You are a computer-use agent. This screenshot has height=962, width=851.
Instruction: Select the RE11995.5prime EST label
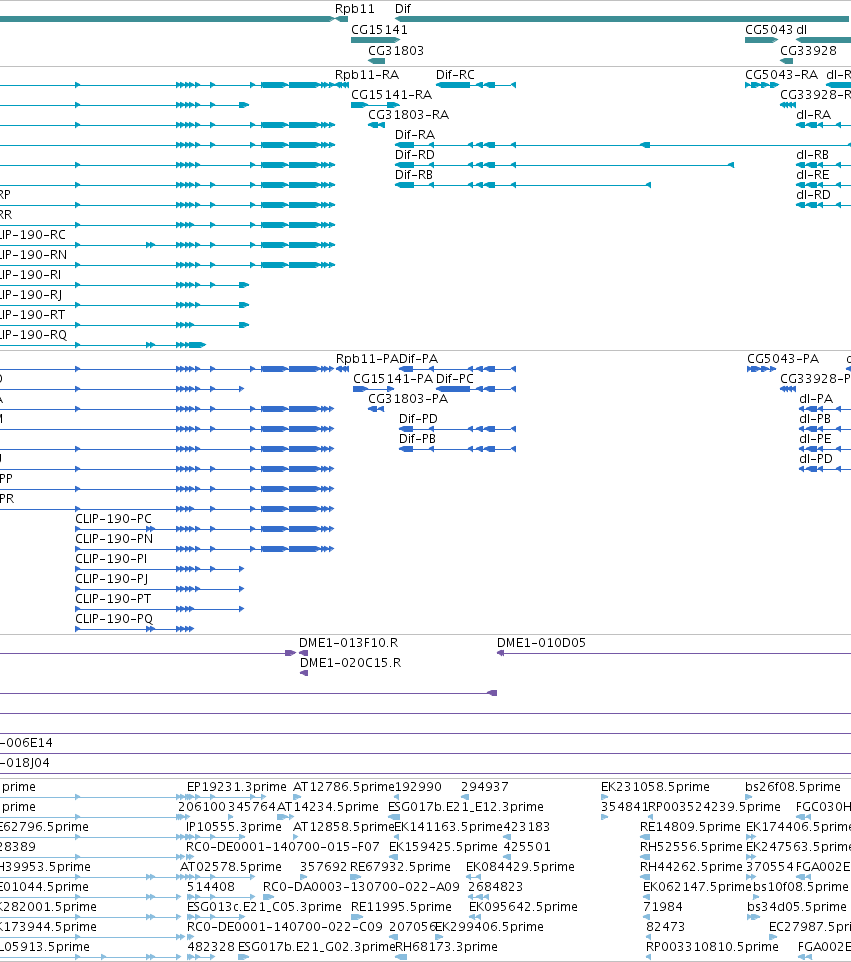pos(401,906)
